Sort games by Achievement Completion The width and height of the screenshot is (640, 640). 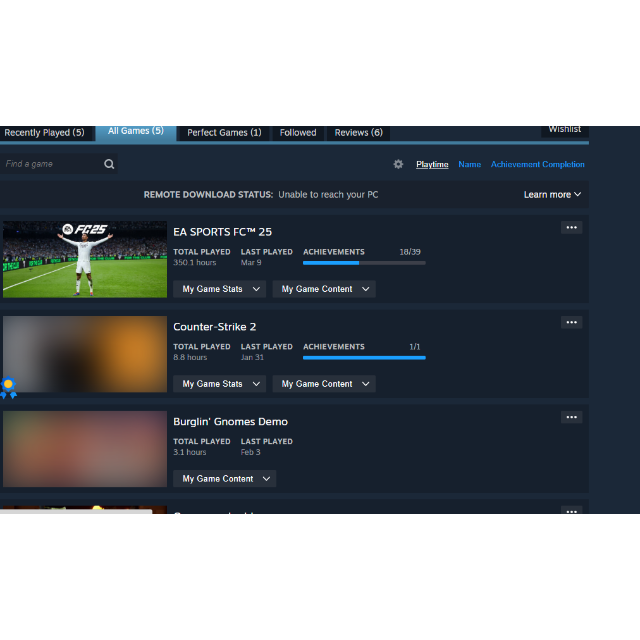[538, 164]
